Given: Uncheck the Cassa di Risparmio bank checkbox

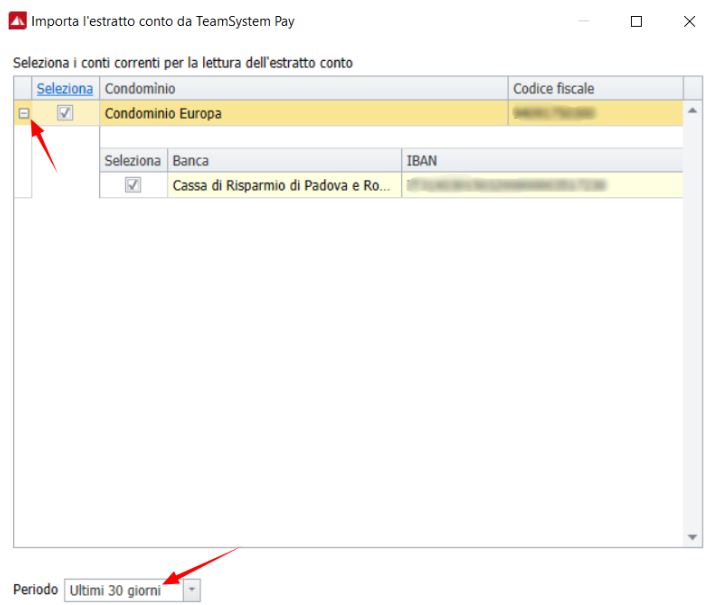Looking at the screenshot, I should (133, 185).
